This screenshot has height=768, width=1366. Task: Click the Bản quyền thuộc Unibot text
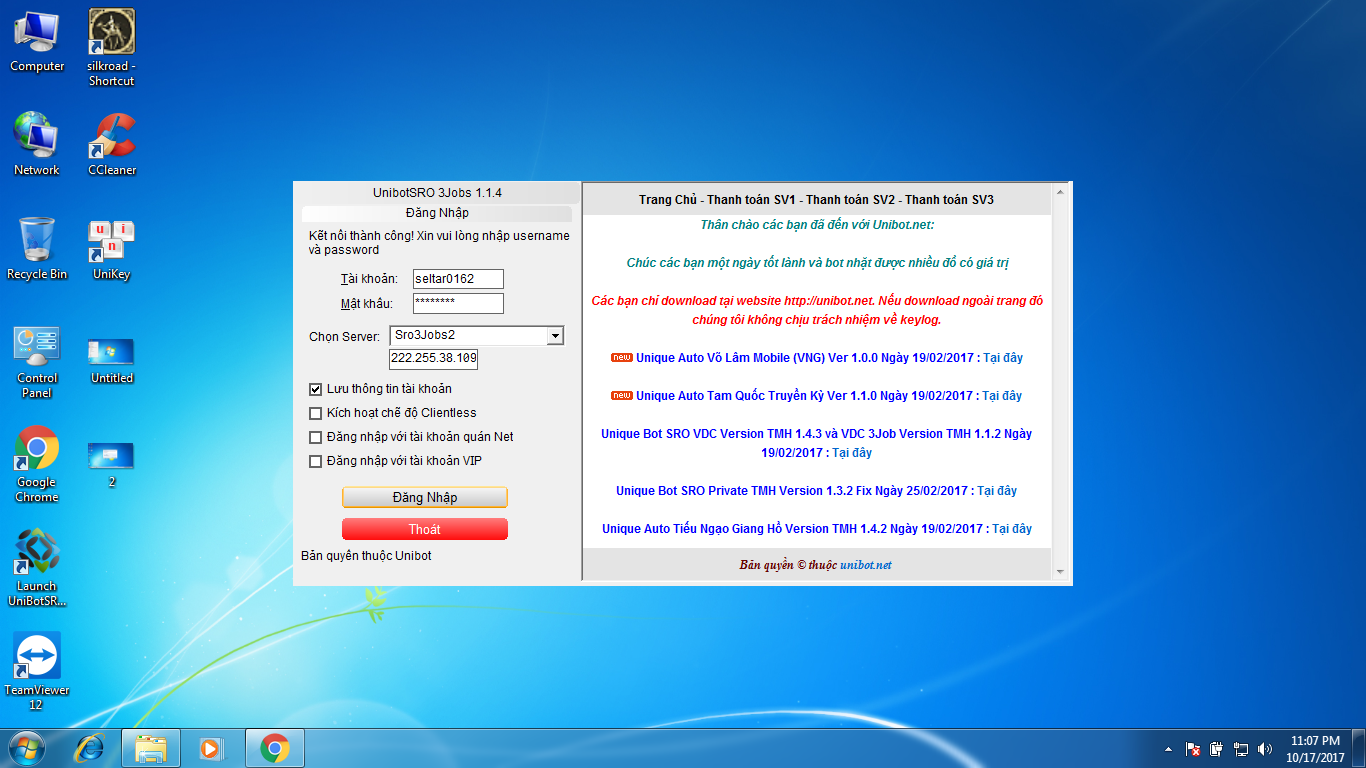366,556
